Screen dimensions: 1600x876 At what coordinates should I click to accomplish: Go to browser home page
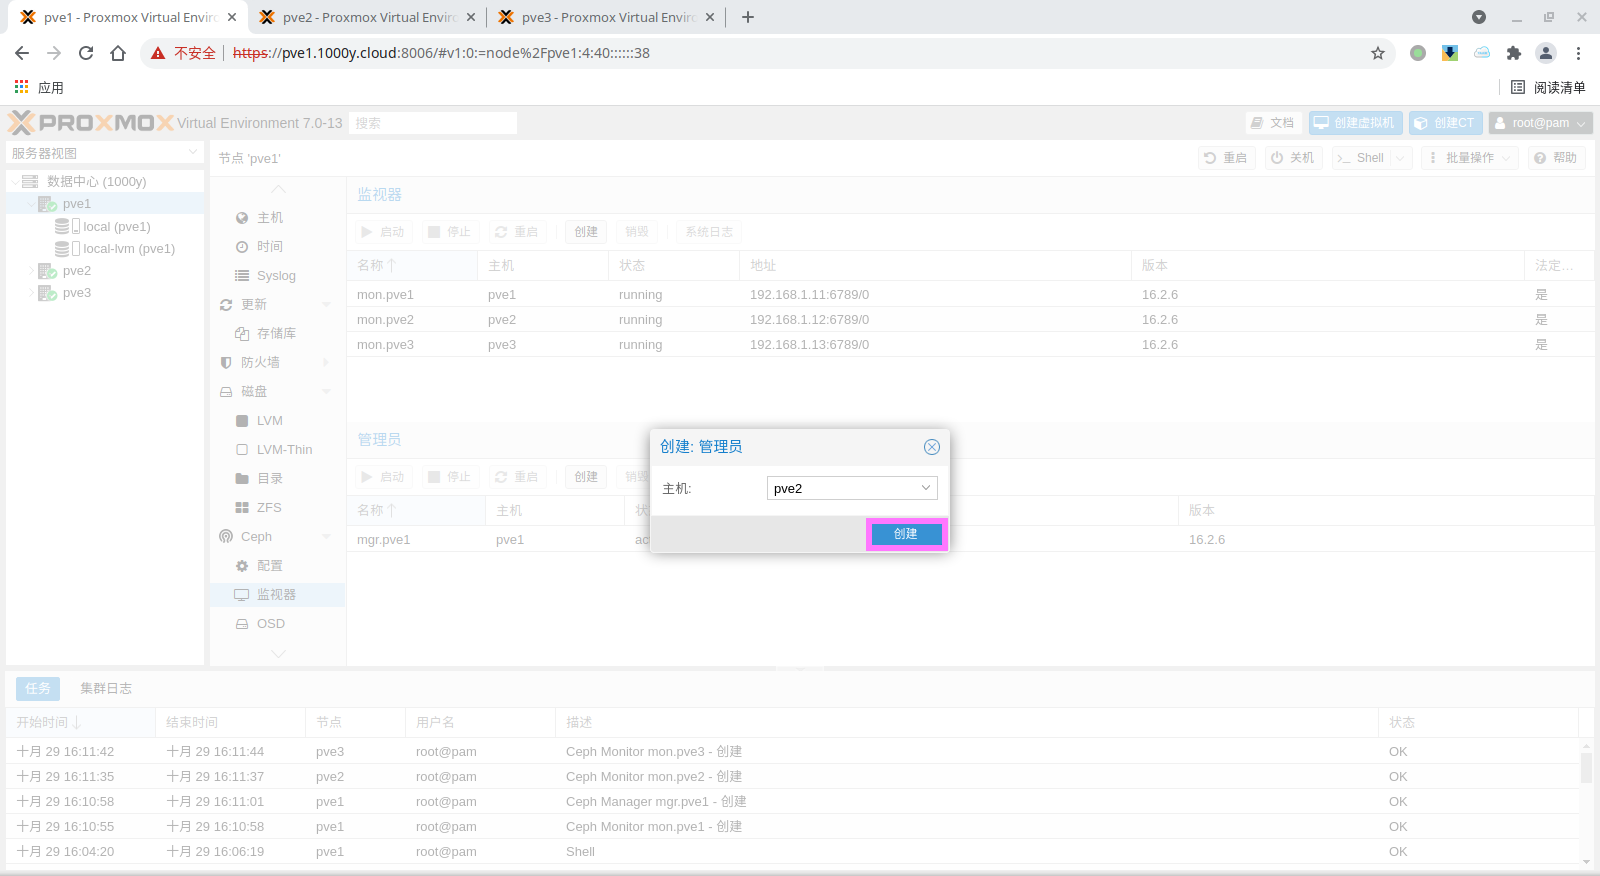tap(118, 53)
